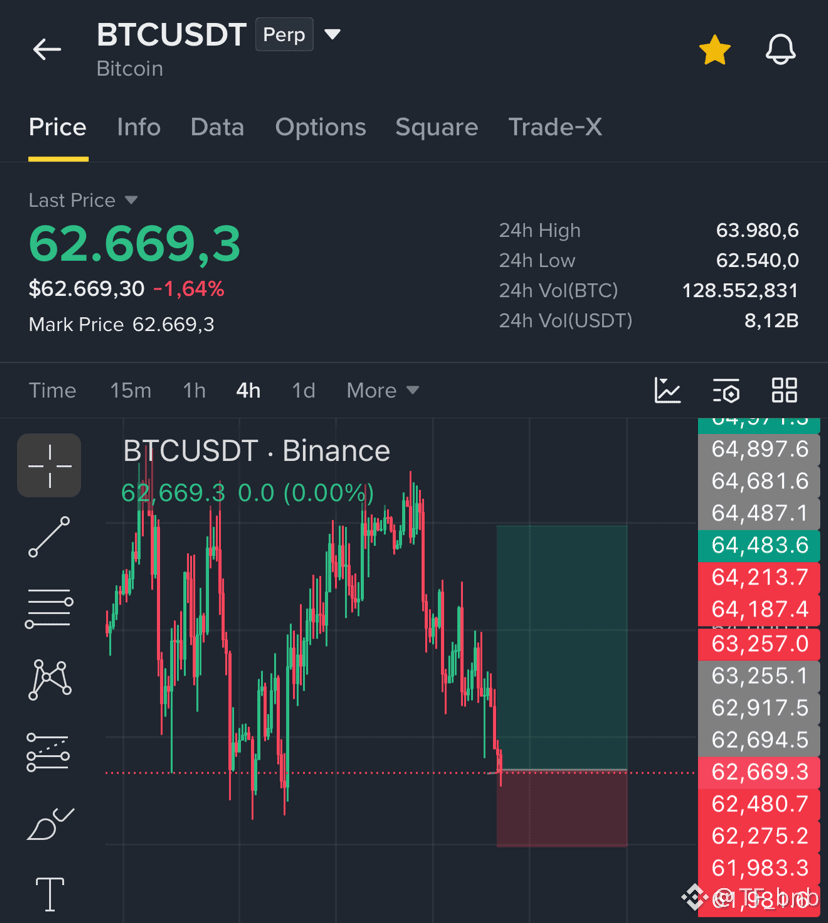The width and height of the screenshot is (828, 923).
Task: Select the brush drawing tool
Action: point(50,824)
